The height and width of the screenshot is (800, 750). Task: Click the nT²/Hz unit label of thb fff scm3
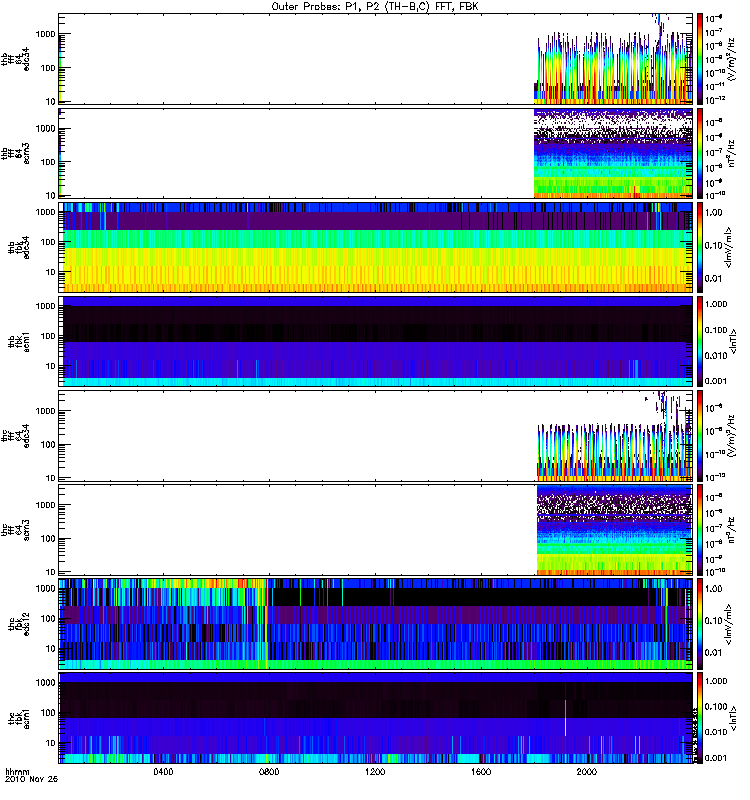731,153
